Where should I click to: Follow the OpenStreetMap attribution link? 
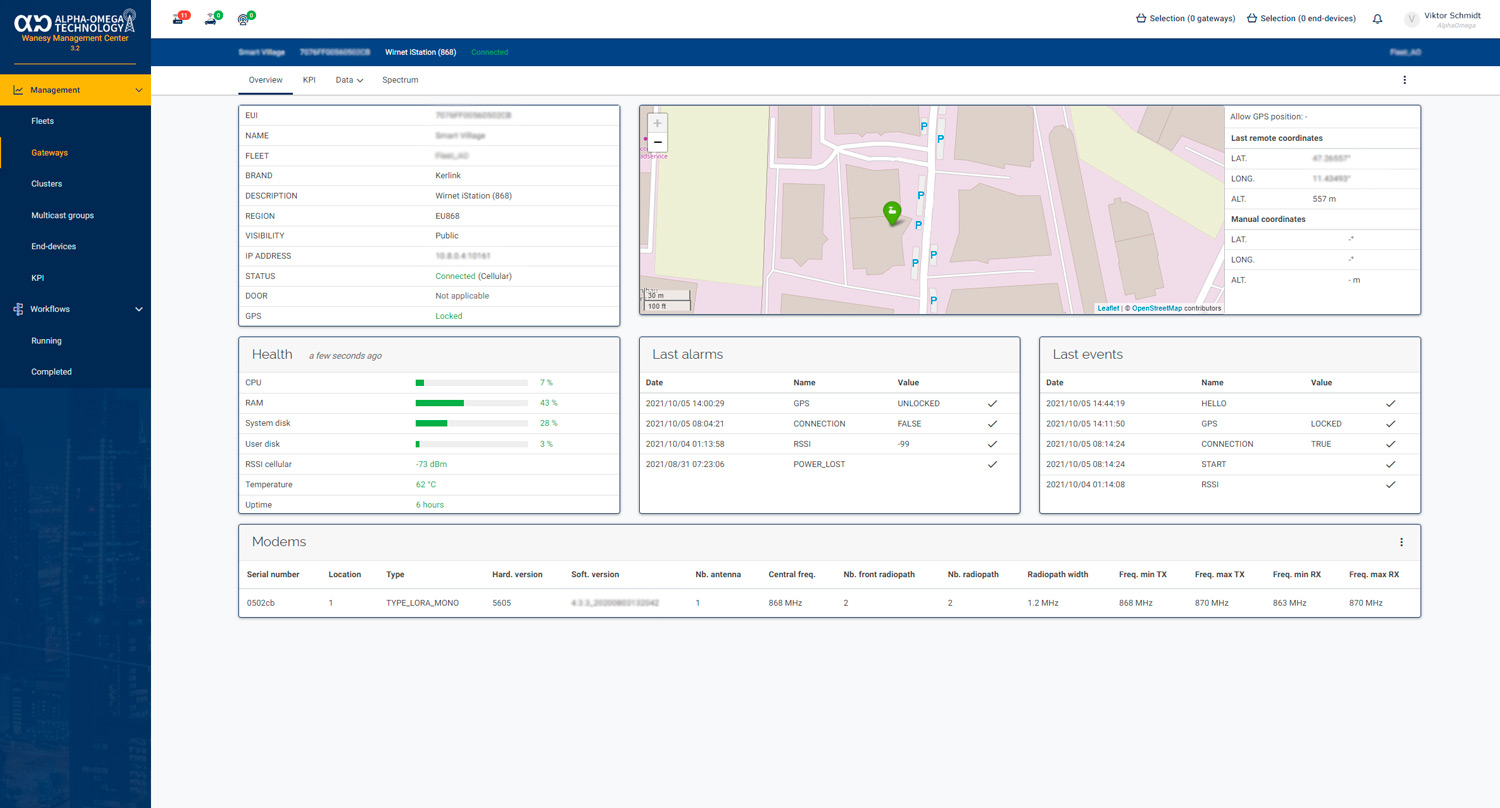click(x=1156, y=308)
